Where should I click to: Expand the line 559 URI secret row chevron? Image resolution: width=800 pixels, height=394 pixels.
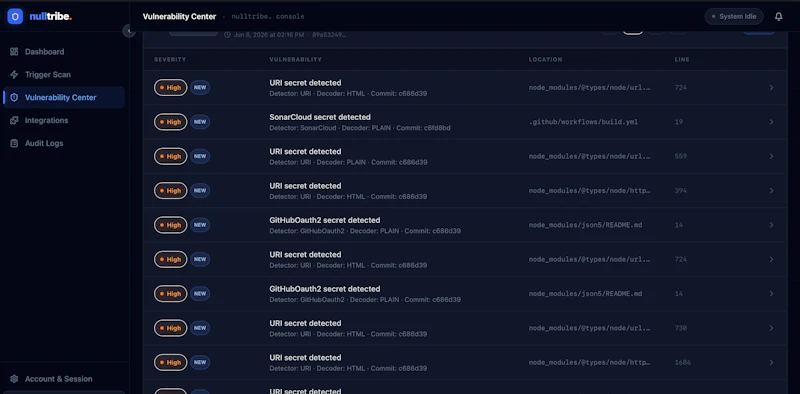[x=771, y=156]
